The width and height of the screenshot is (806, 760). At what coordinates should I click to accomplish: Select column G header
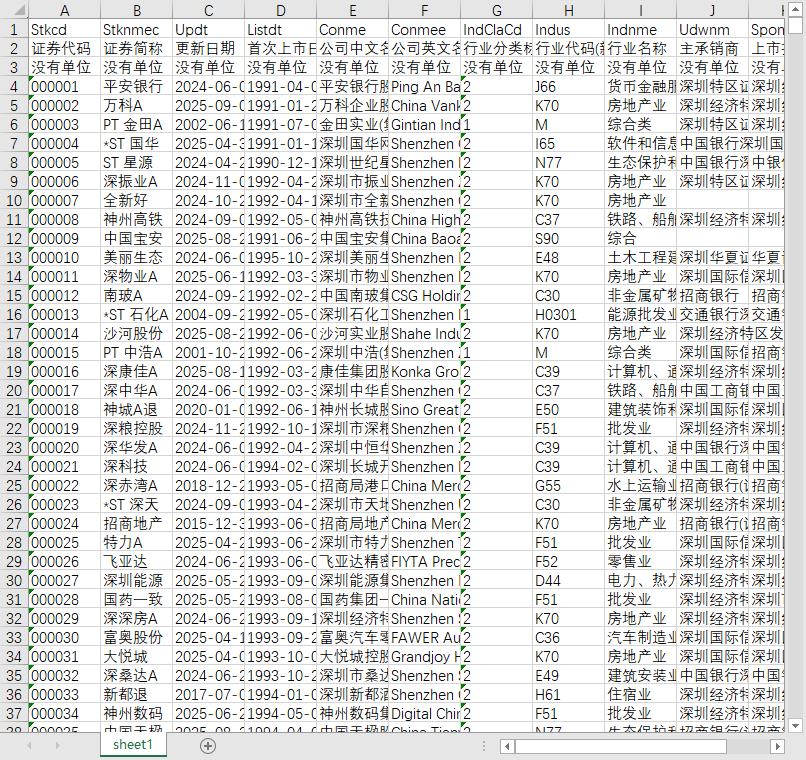(497, 10)
